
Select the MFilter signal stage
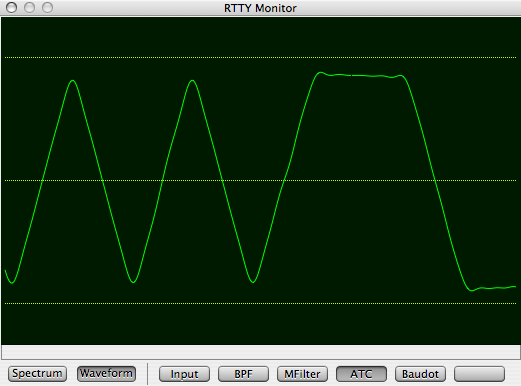302,374
